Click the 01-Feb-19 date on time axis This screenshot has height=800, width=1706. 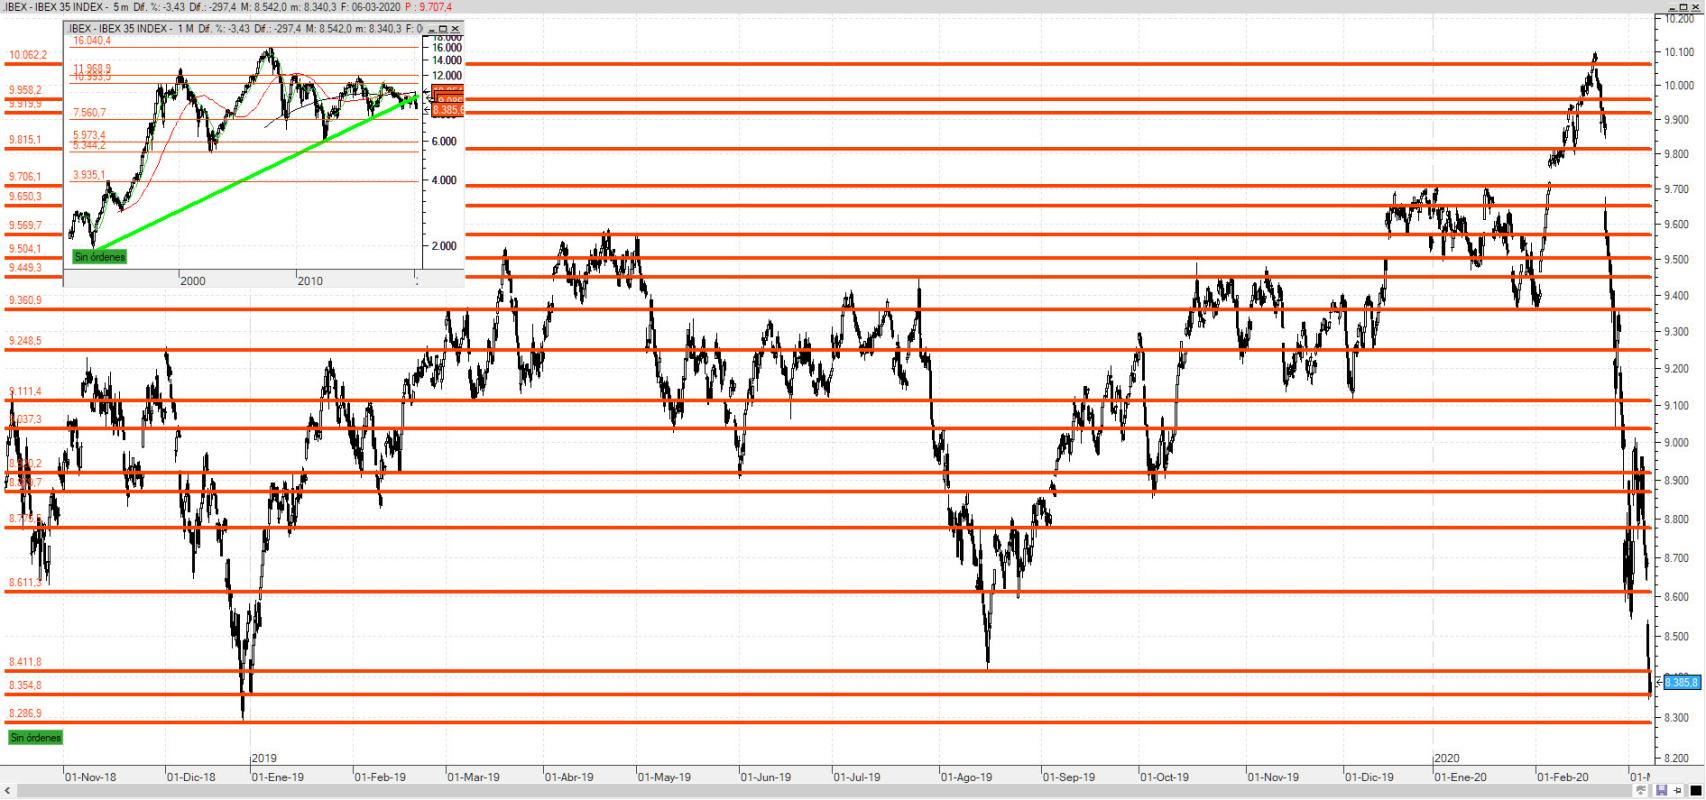(x=381, y=776)
